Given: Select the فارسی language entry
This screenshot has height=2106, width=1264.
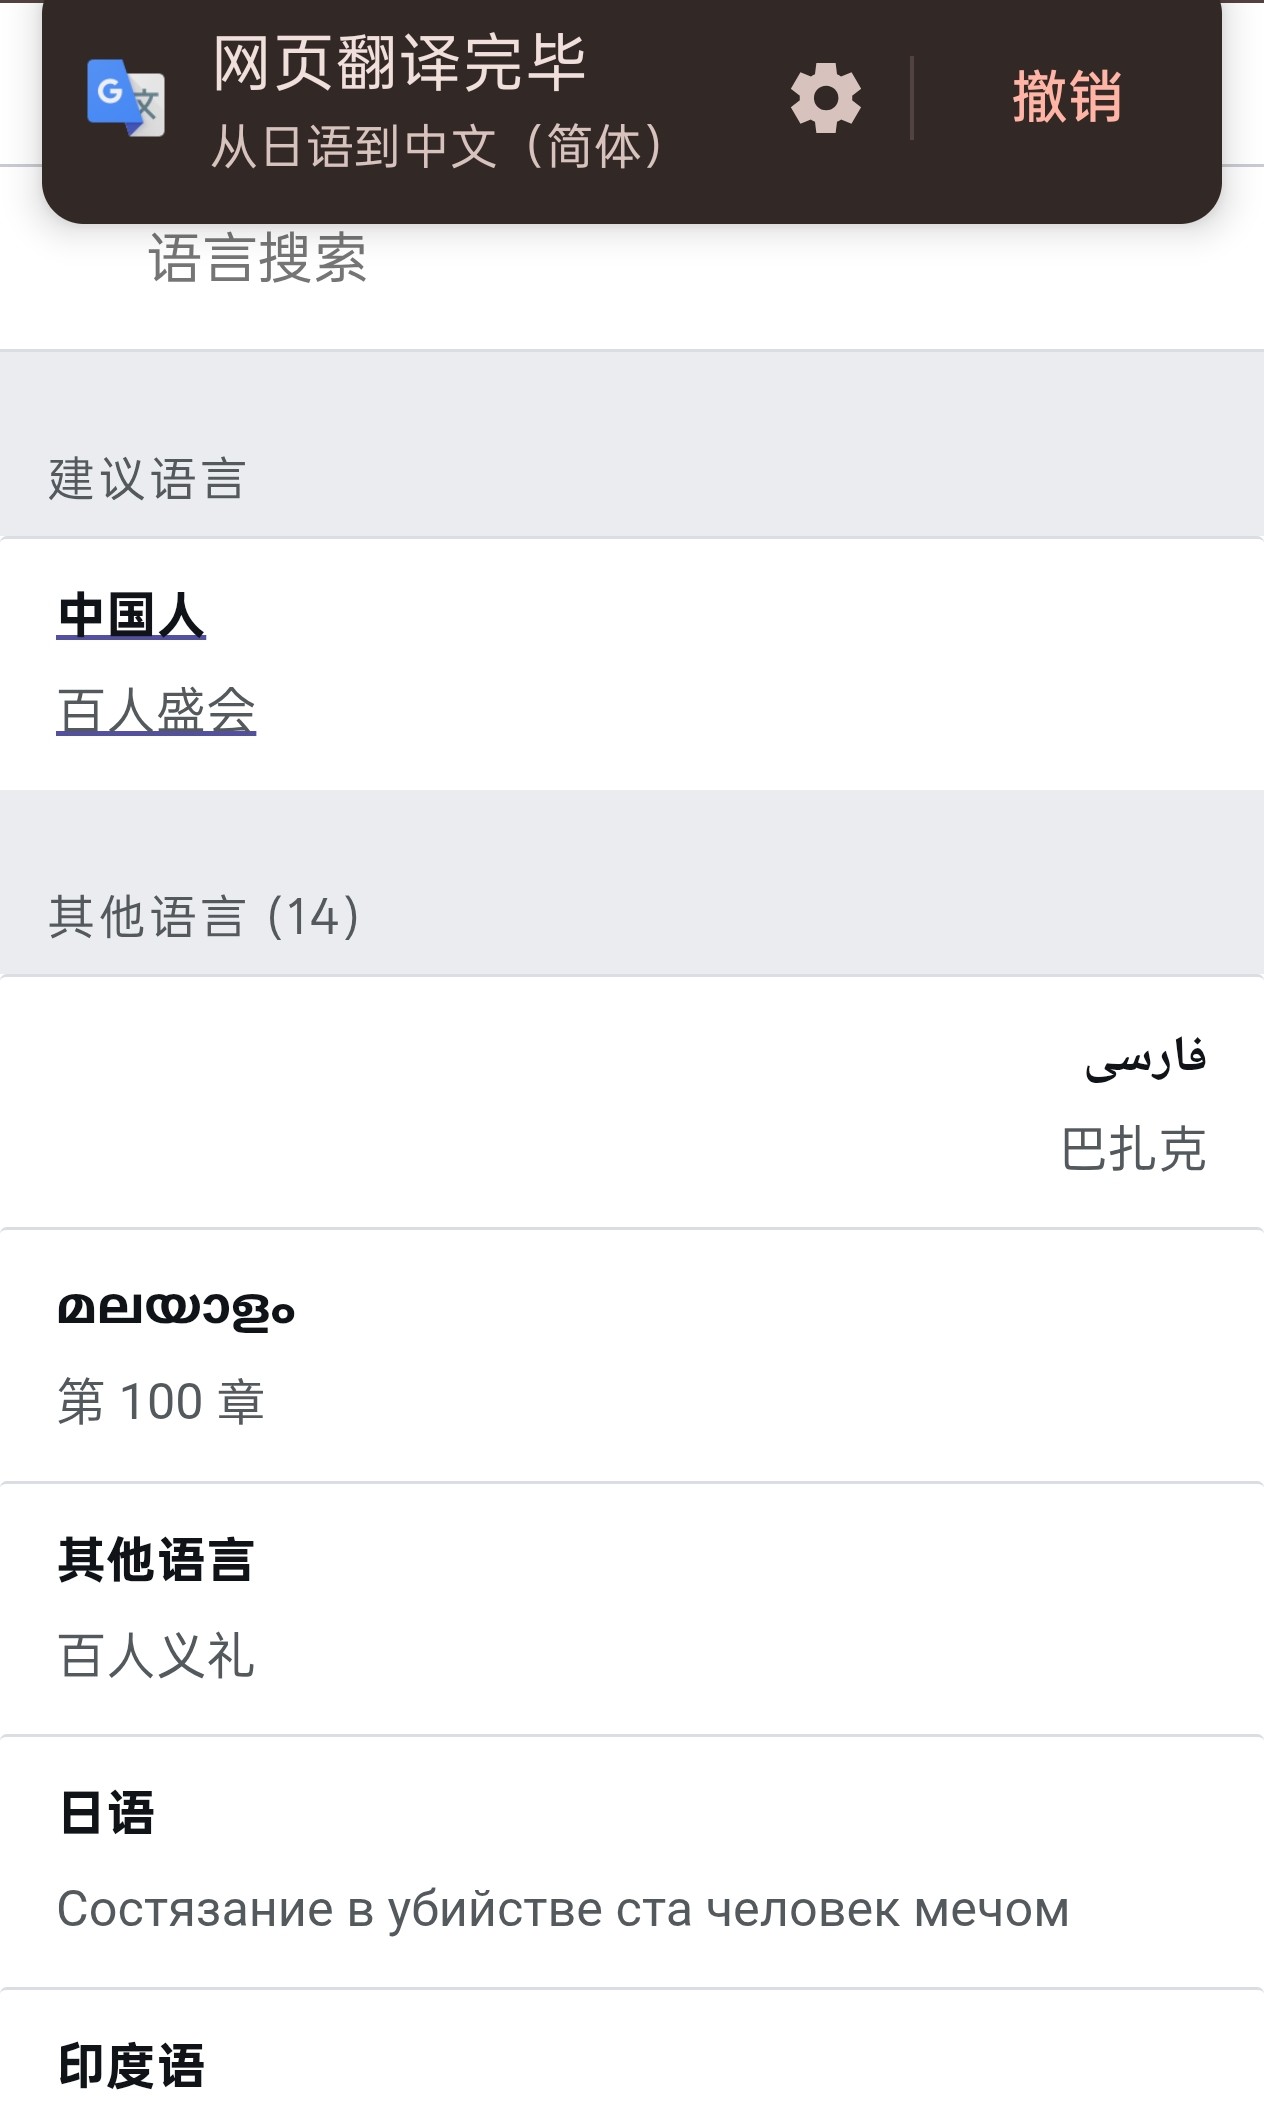Looking at the screenshot, I should click(x=1145, y=1058).
